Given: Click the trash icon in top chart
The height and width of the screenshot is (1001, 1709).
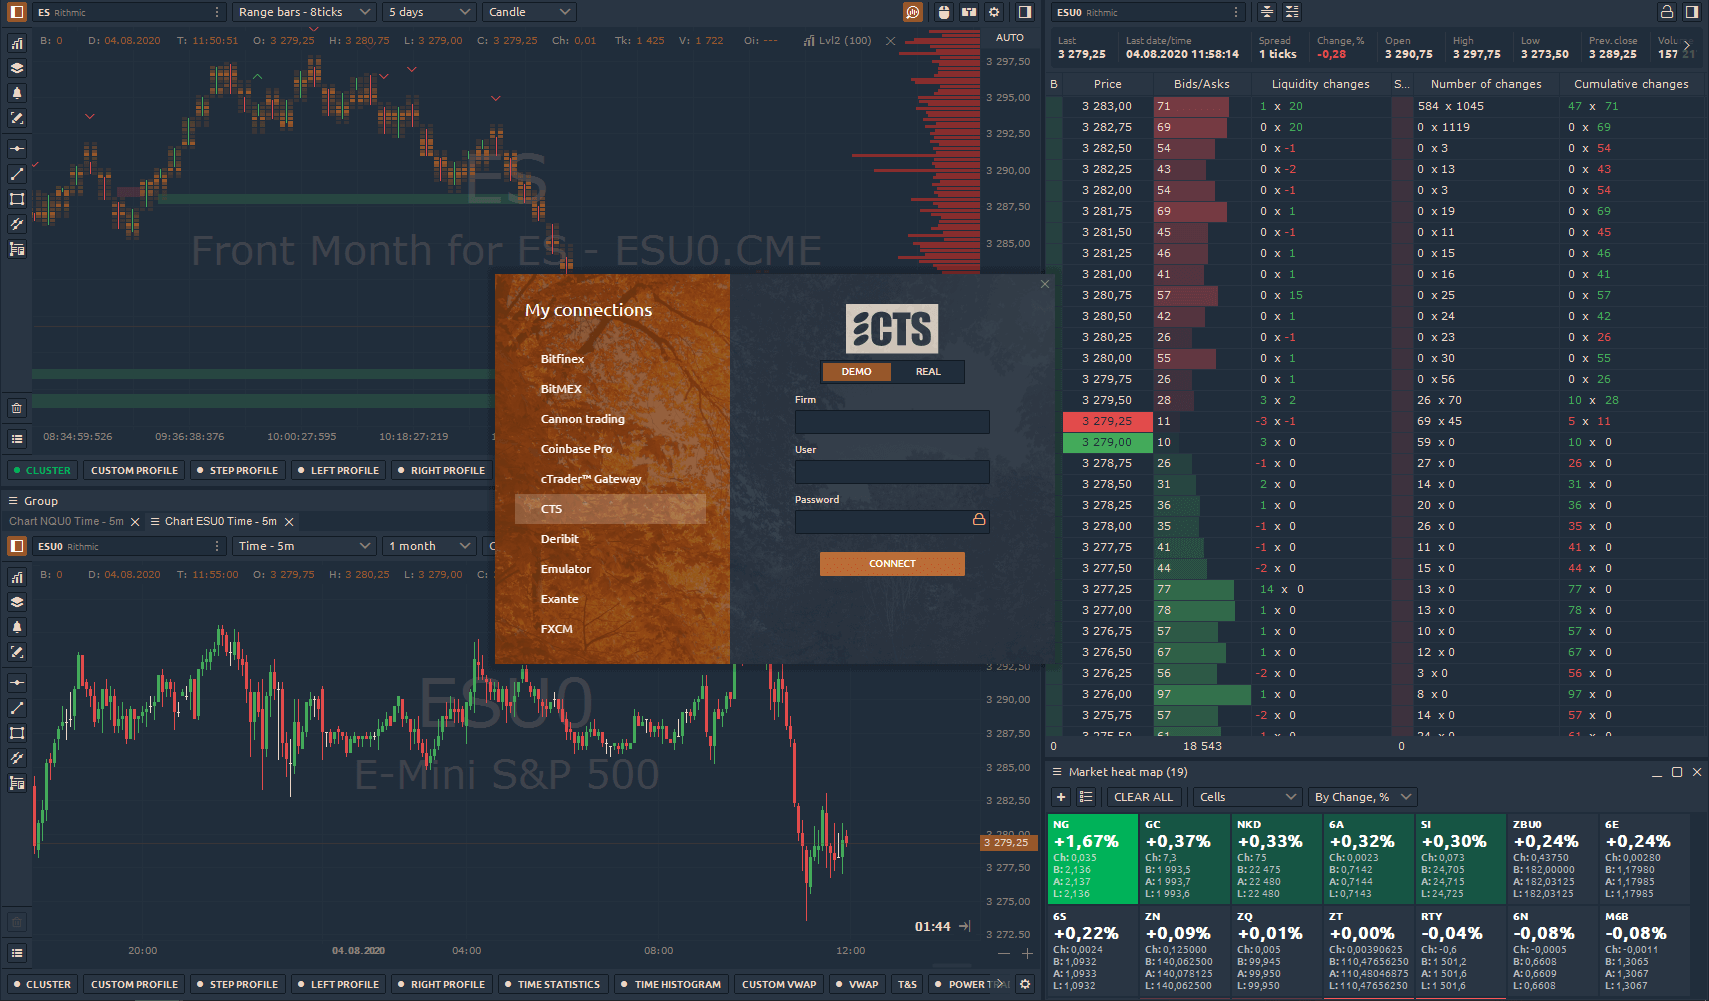Looking at the screenshot, I should coord(17,408).
